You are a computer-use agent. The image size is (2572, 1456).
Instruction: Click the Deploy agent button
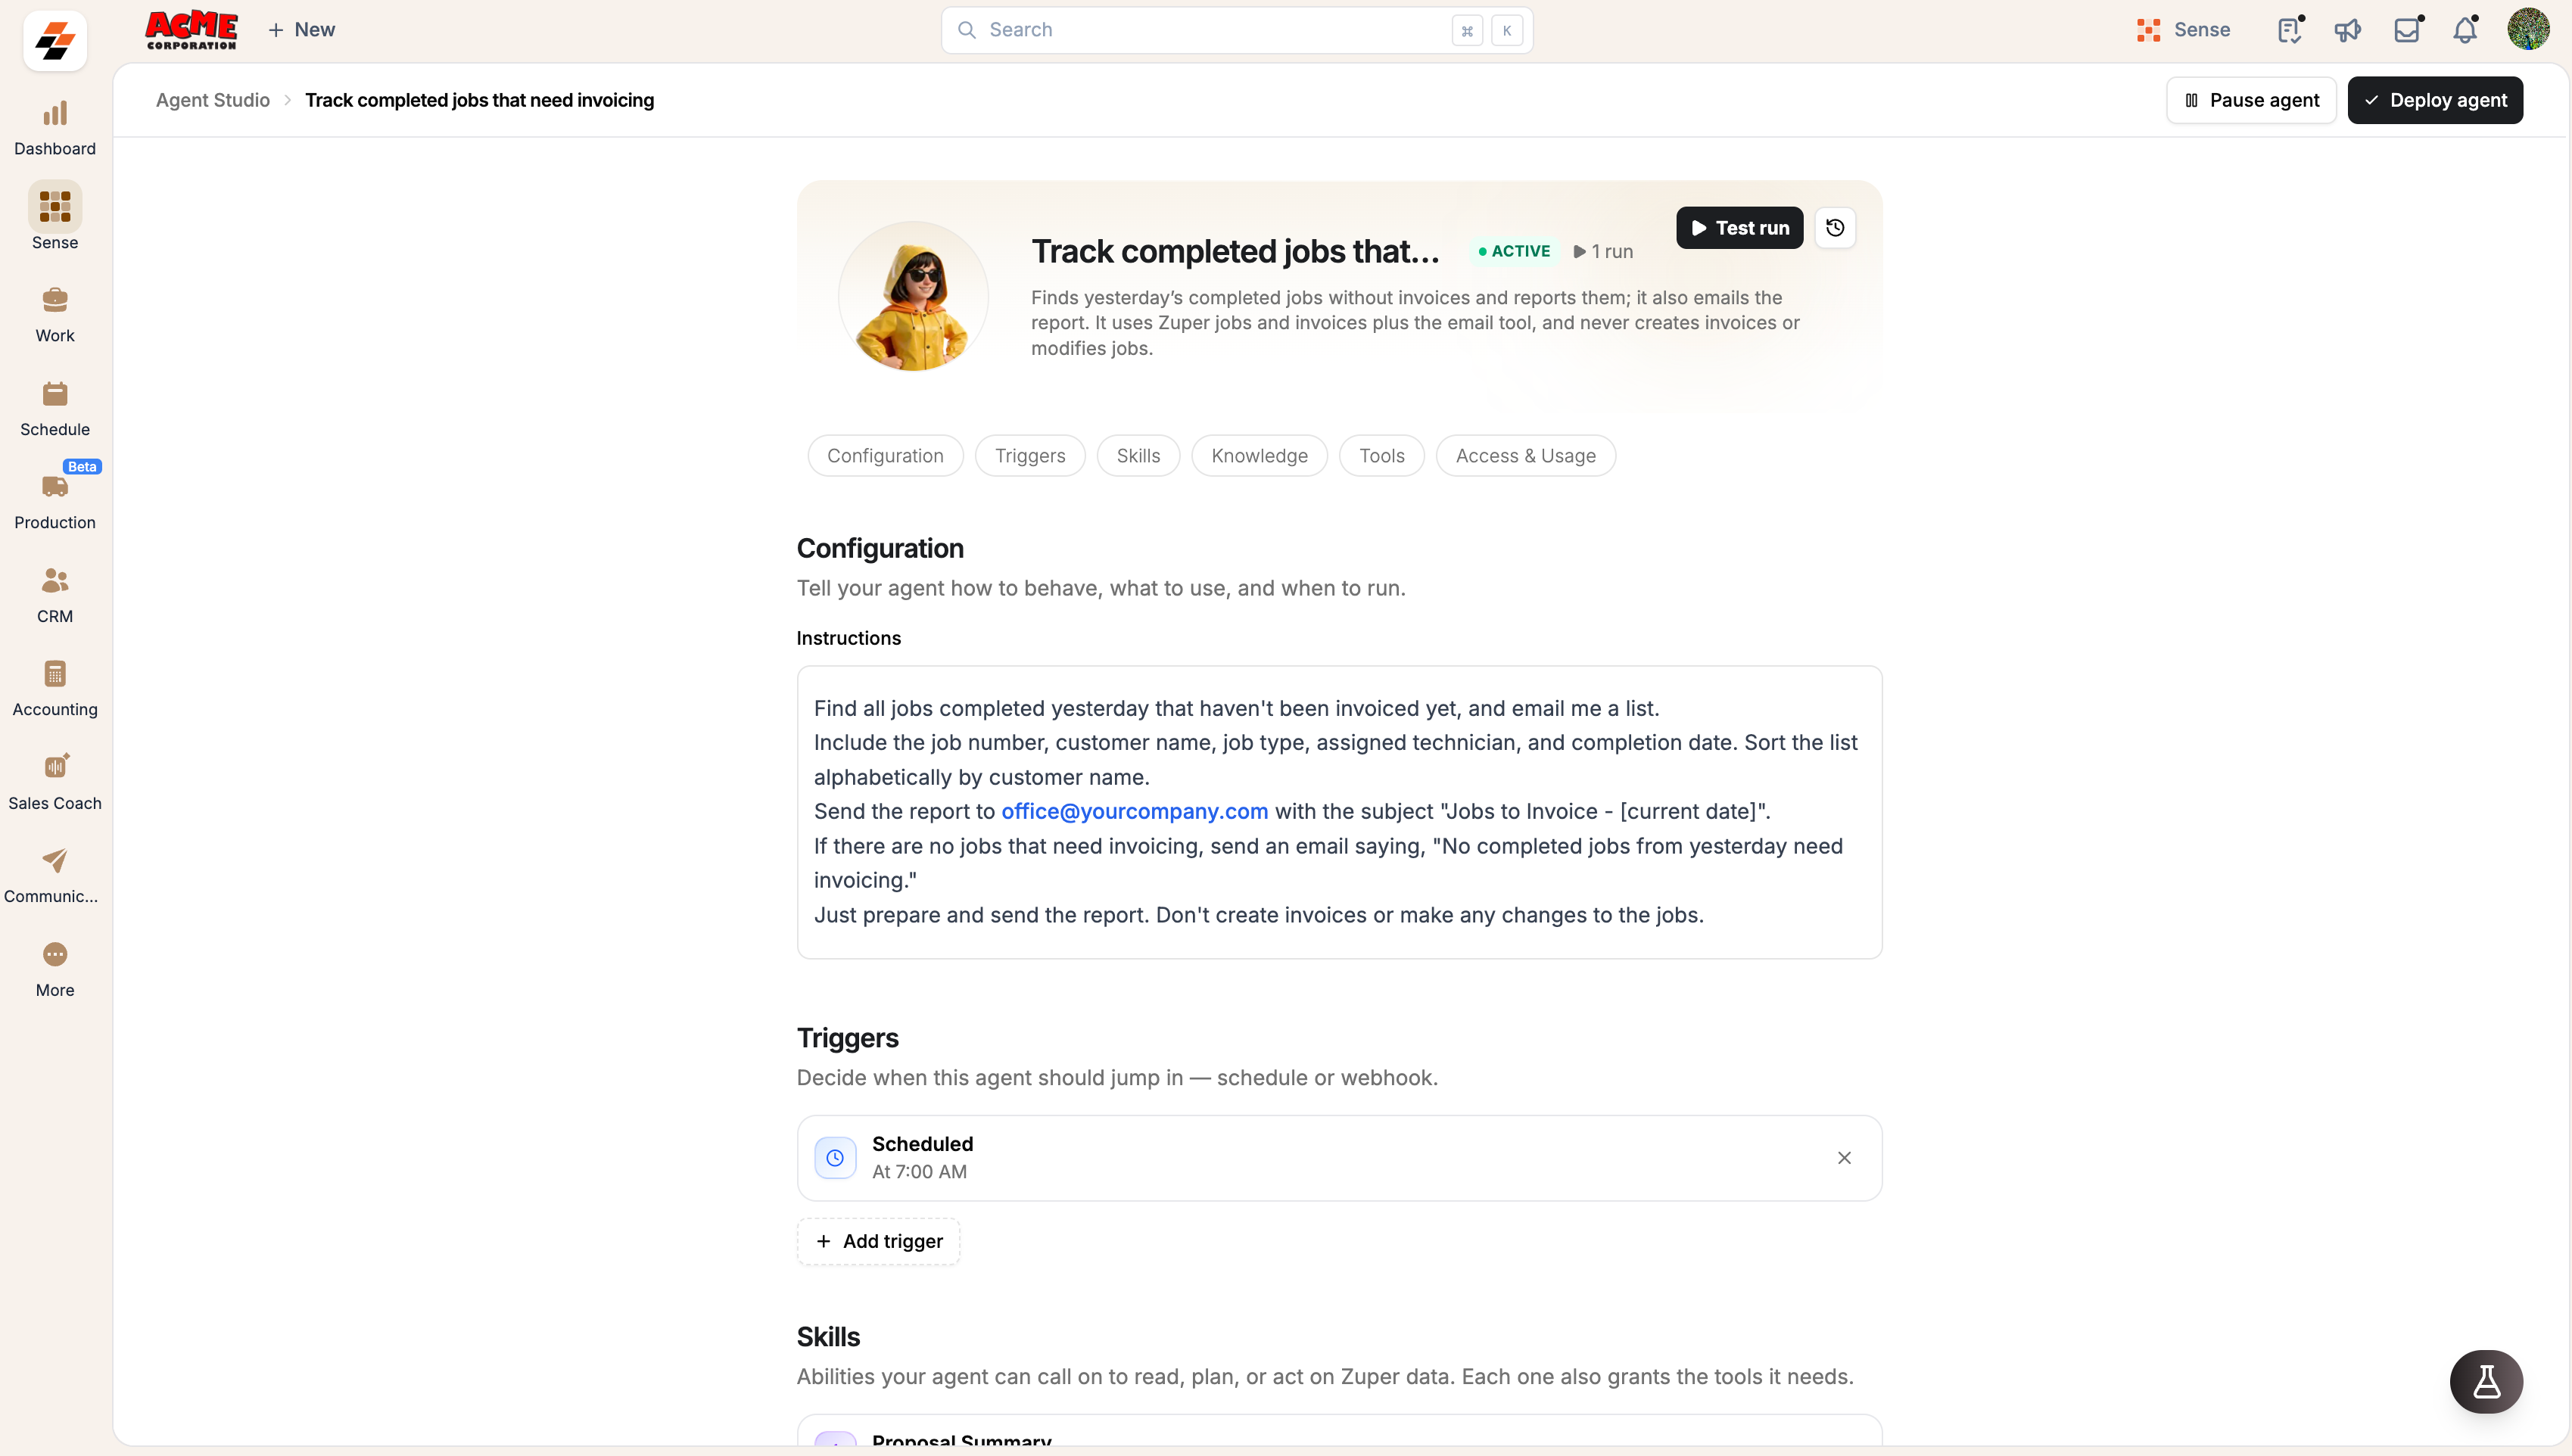tap(2435, 100)
